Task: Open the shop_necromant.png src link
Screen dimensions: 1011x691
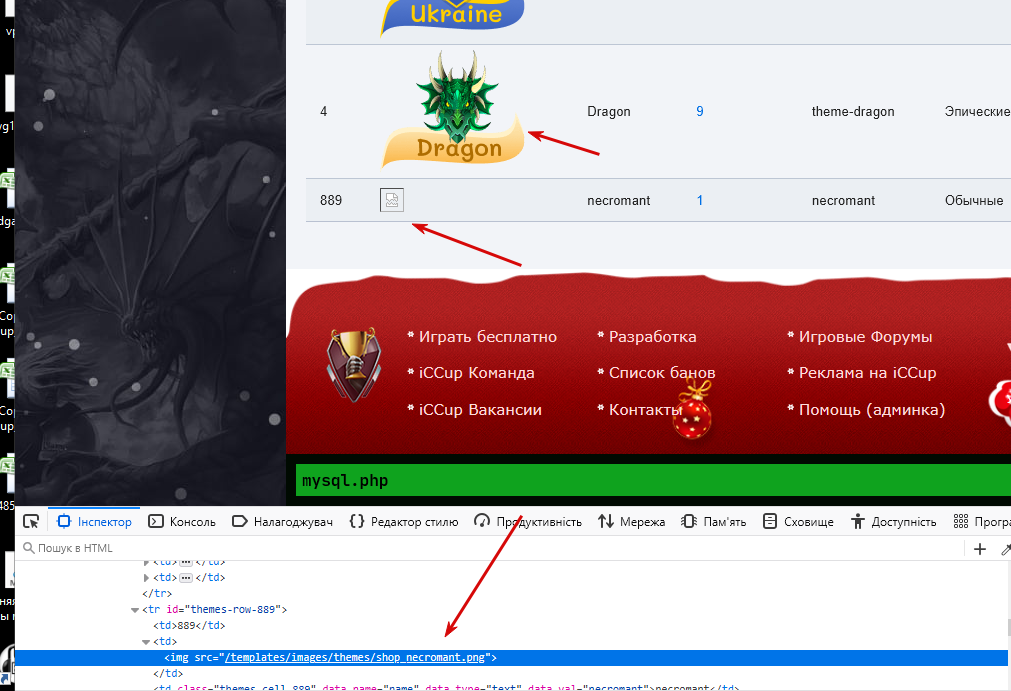Action: 355,657
